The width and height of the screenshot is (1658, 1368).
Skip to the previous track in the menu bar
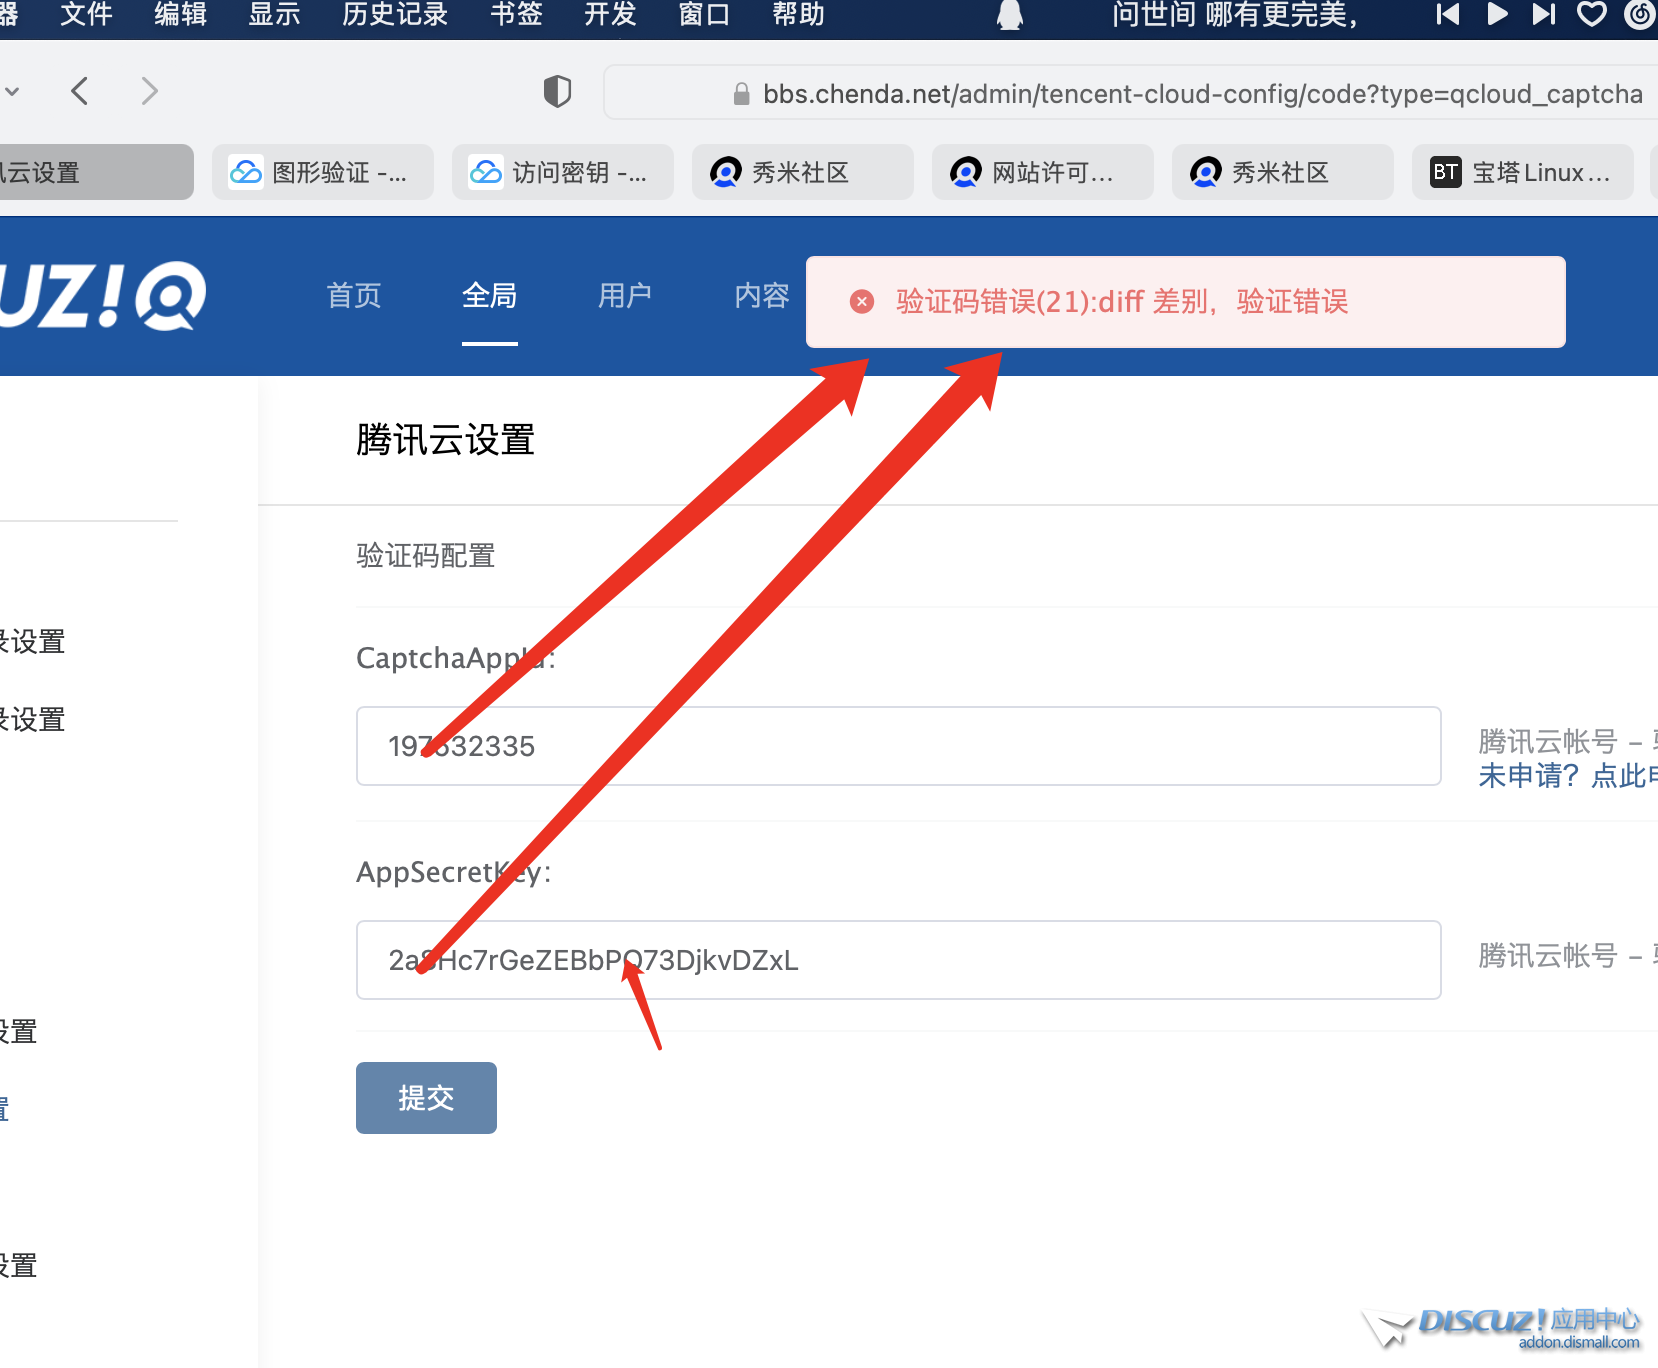click(x=1447, y=14)
